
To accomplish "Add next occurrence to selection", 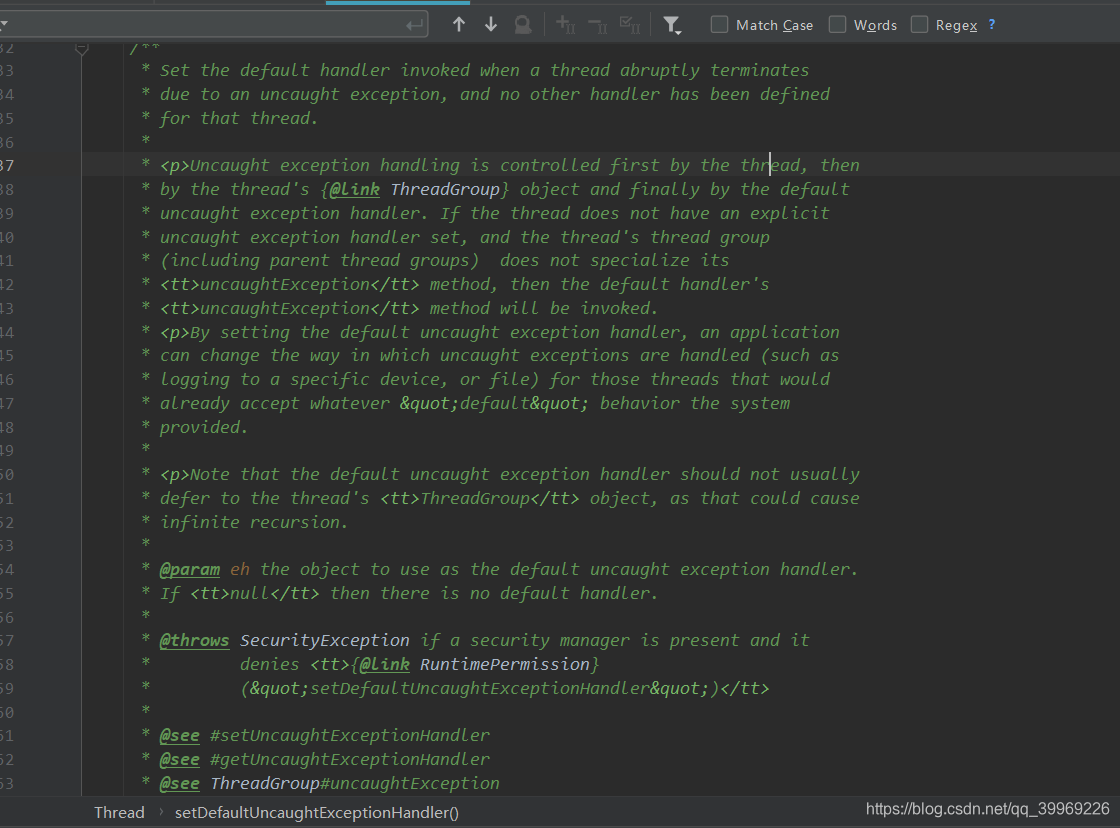I will 564,25.
